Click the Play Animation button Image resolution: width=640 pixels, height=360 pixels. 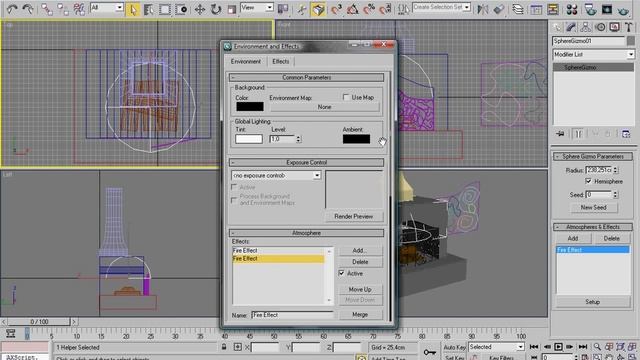pos(558,347)
